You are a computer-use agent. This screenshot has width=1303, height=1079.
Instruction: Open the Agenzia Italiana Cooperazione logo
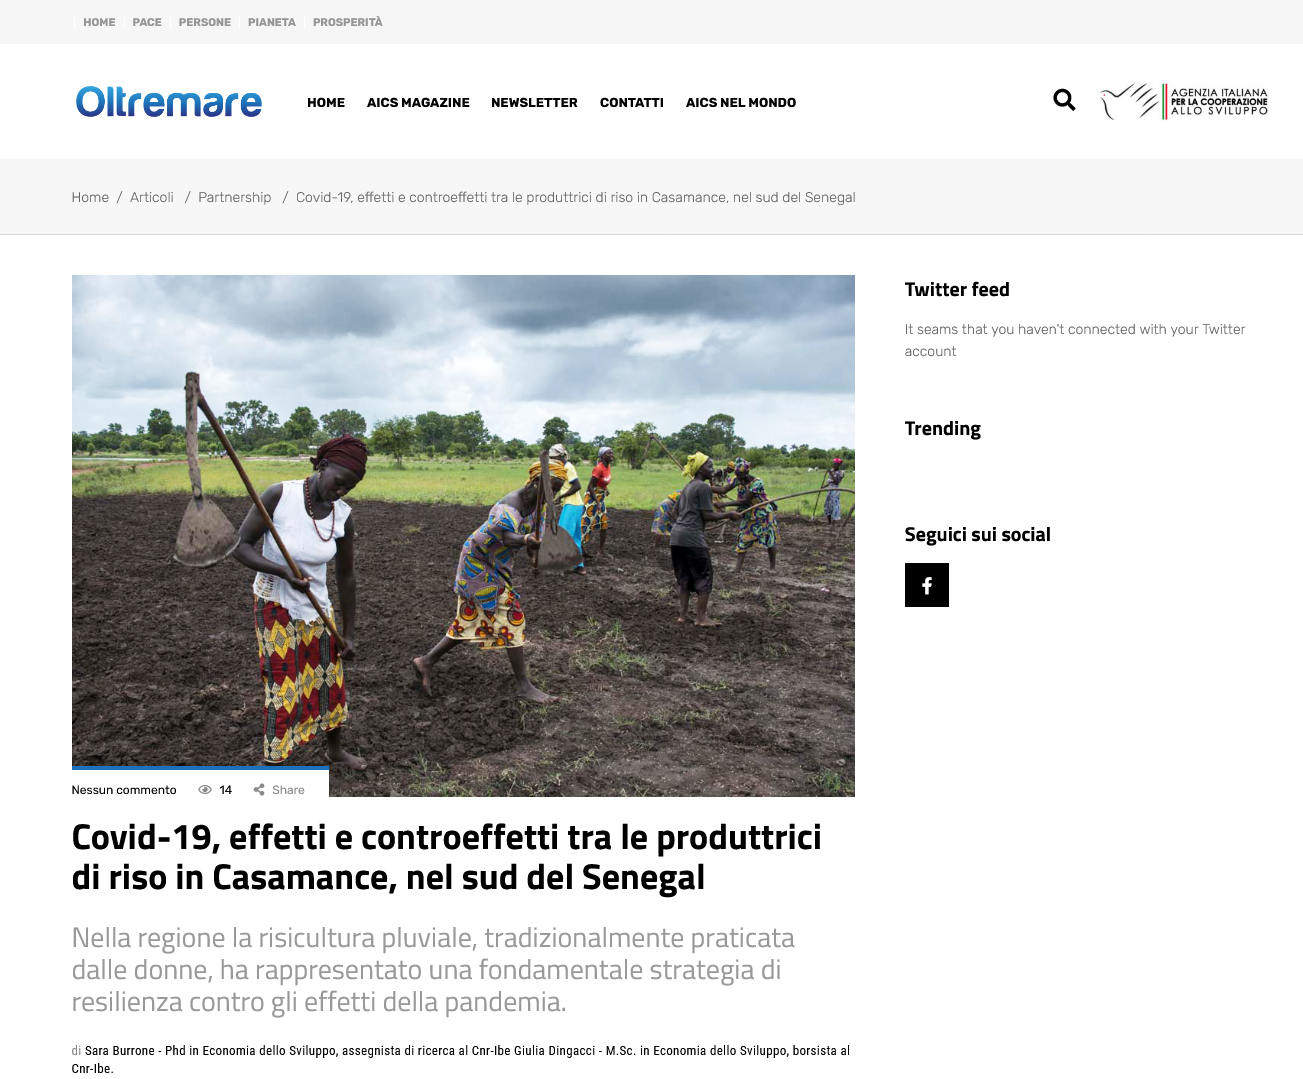(1184, 101)
